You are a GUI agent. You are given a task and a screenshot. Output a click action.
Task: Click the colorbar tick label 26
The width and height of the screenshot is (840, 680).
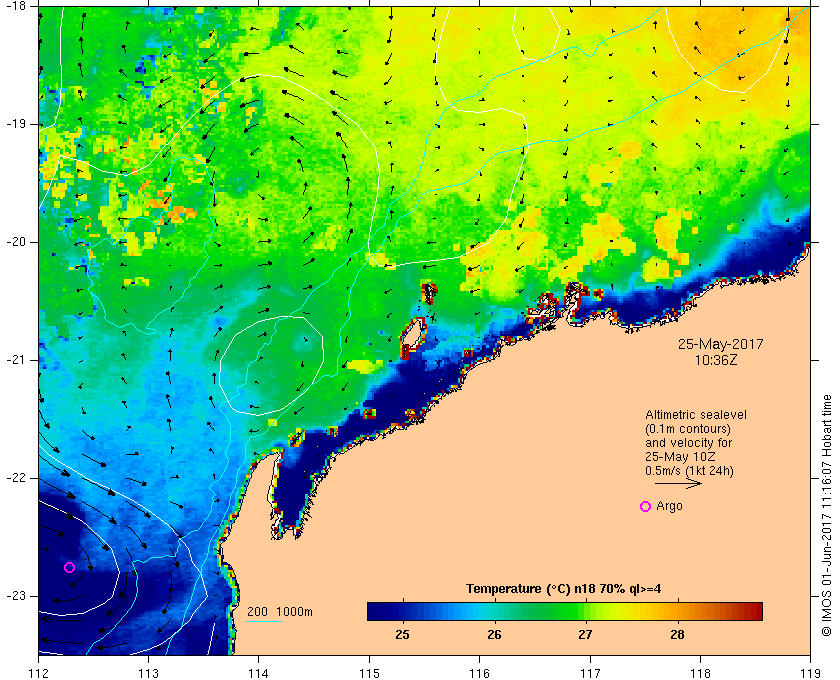[x=494, y=634]
